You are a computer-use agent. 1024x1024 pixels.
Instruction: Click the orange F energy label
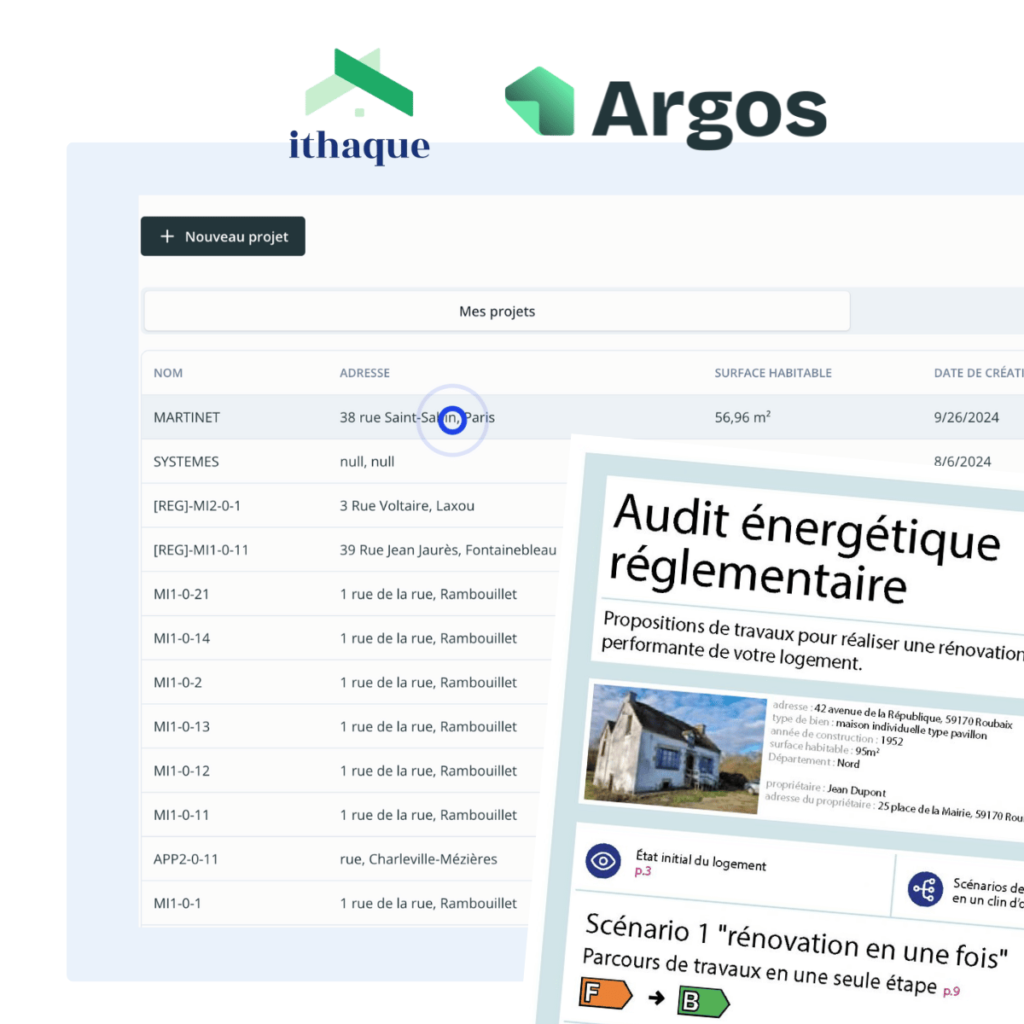pos(605,993)
